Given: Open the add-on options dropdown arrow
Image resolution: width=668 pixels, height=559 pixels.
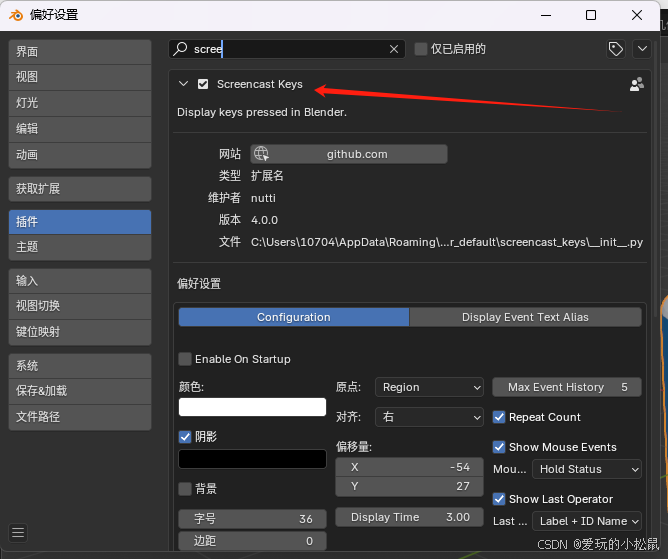Looking at the screenshot, I should pyautogui.click(x=642, y=49).
